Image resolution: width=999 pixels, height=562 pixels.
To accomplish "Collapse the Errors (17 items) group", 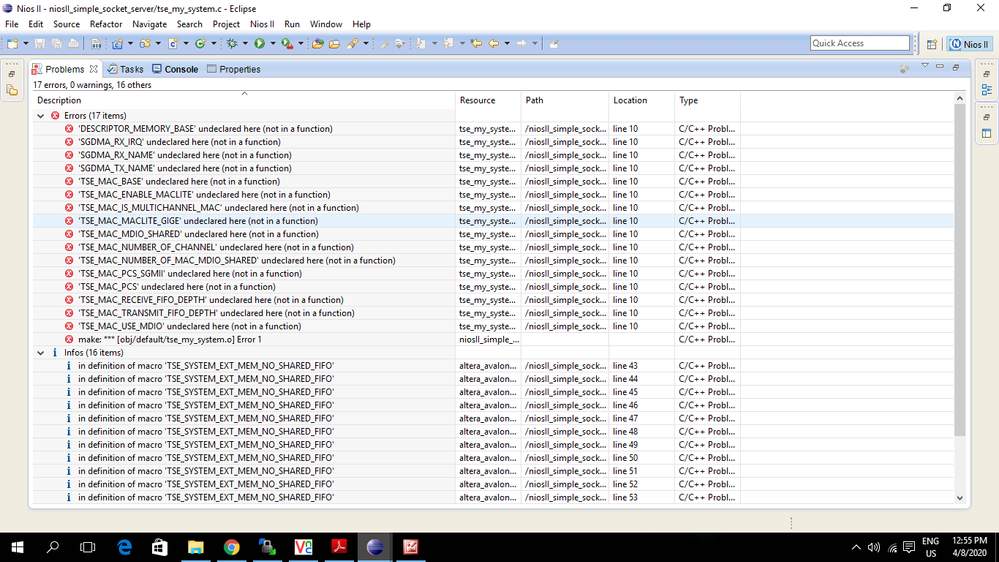I will [x=41, y=116].
